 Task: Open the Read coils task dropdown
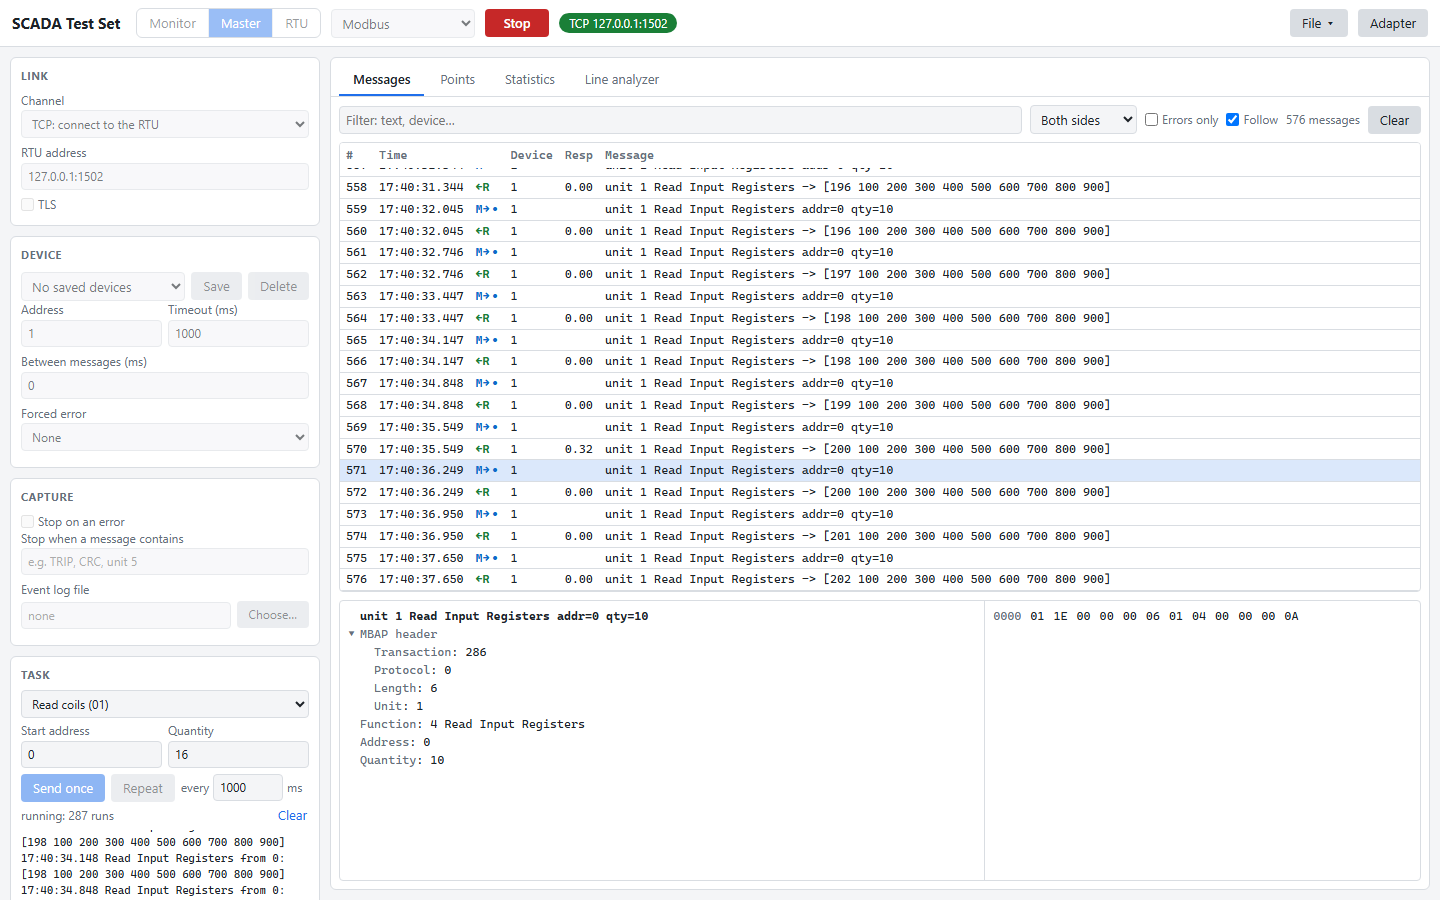tap(165, 704)
